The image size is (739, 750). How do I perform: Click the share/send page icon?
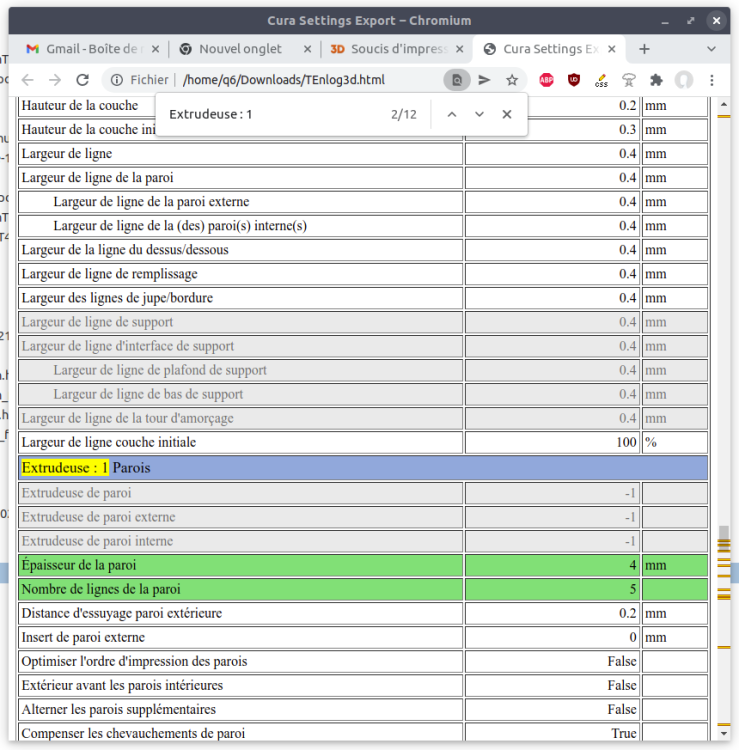(485, 80)
